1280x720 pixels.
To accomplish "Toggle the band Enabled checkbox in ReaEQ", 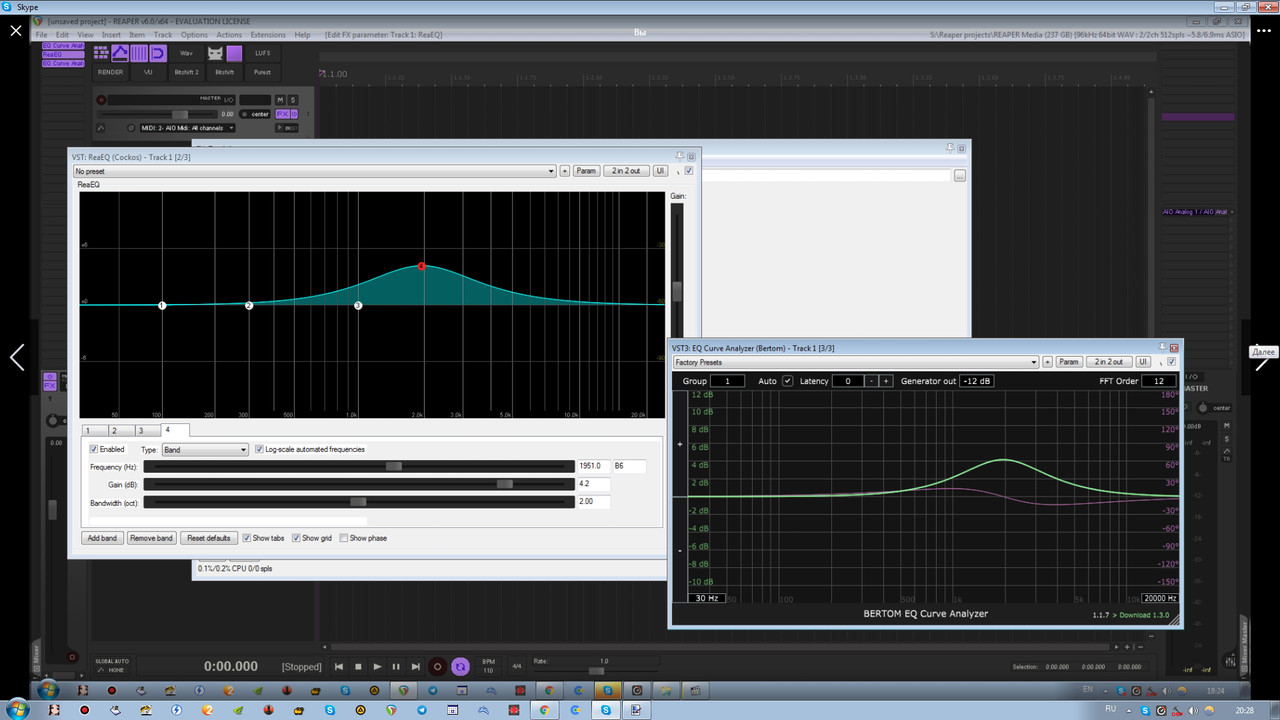I will pos(94,449).
